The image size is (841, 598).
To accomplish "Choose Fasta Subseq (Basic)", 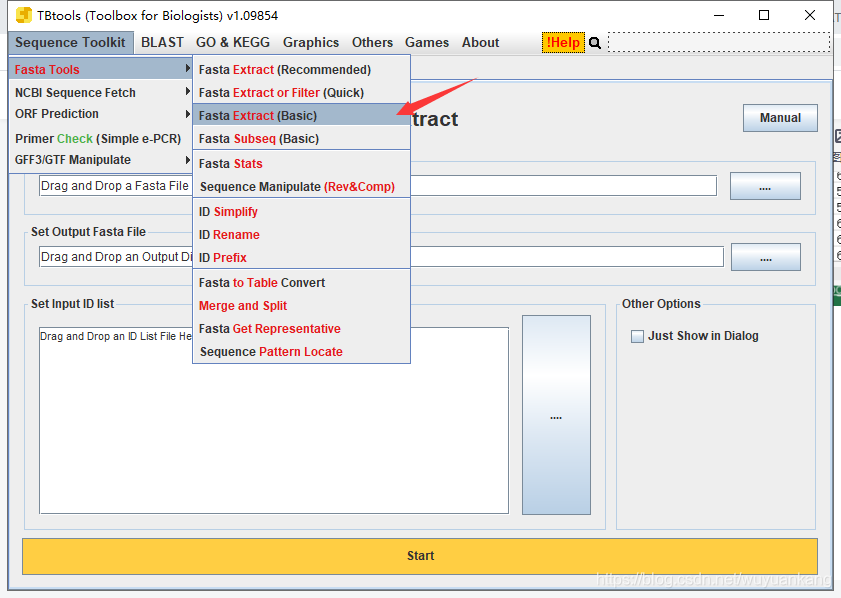I will click(301, 138).
